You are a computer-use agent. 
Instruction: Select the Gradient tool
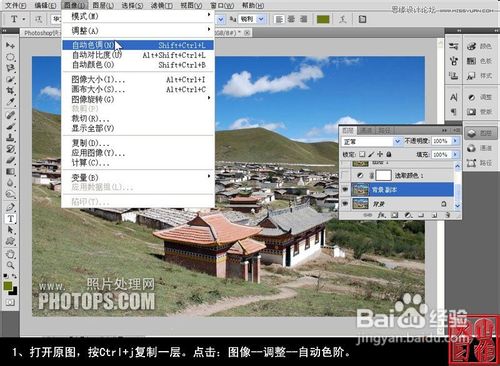coord(10,172)
